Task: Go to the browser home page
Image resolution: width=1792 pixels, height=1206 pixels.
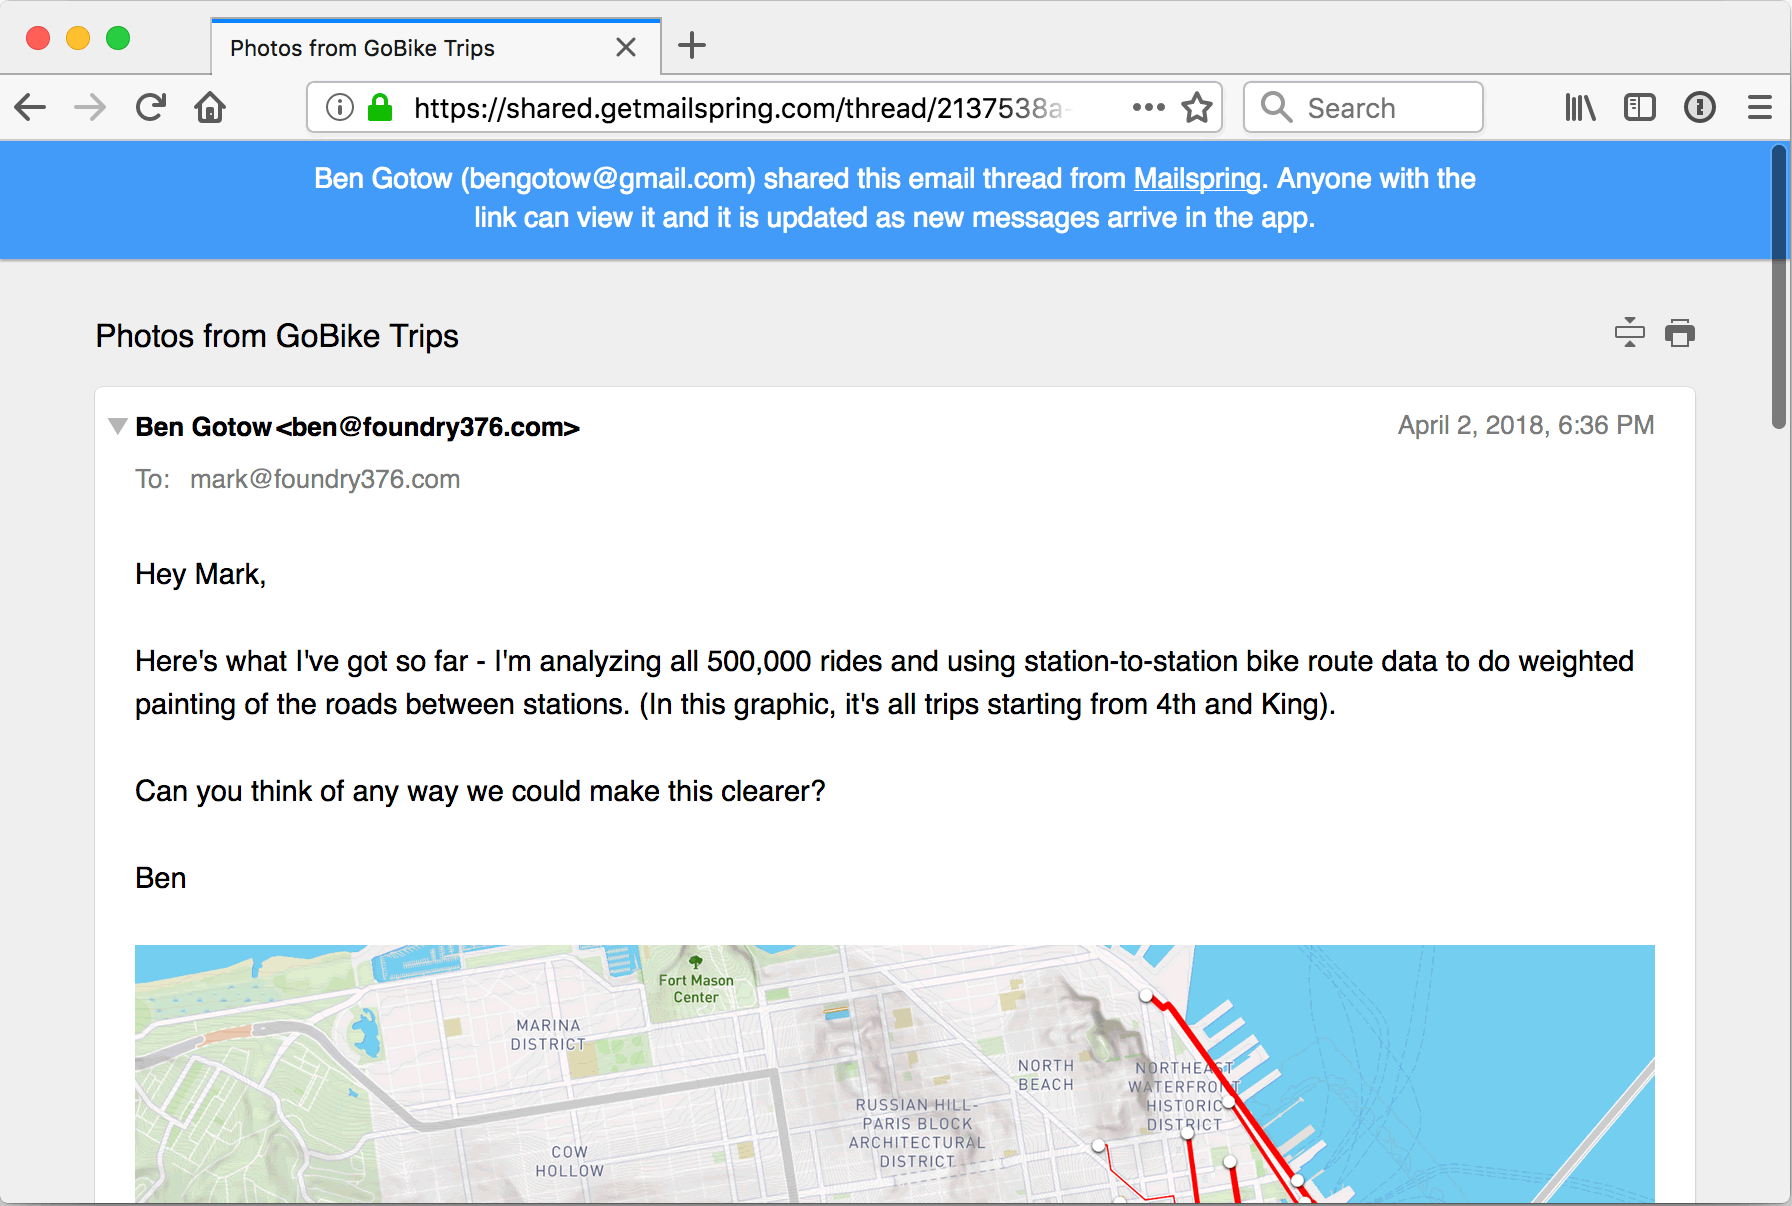Action: [x=210, y=107]
